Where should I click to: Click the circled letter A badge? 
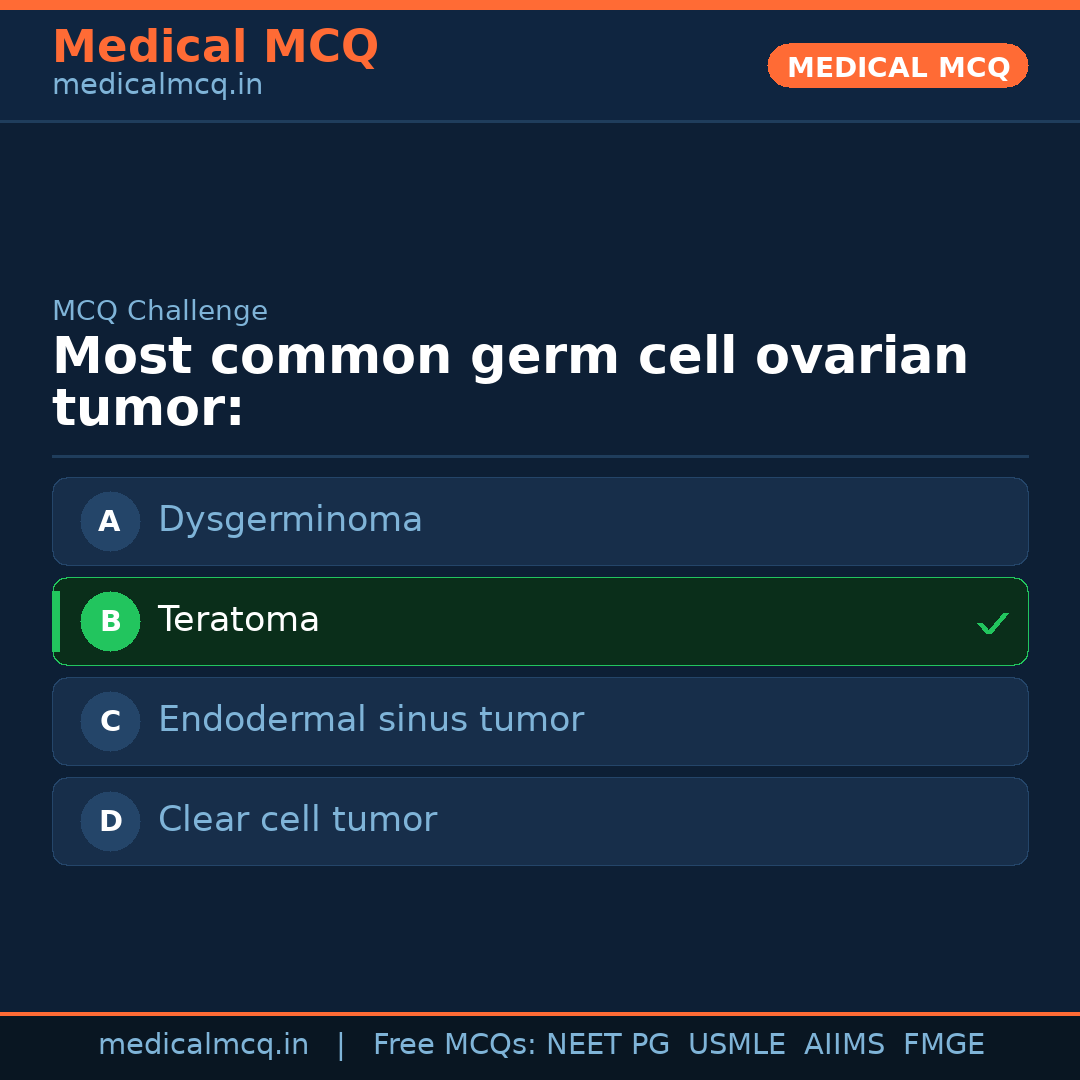coord(110,521)
